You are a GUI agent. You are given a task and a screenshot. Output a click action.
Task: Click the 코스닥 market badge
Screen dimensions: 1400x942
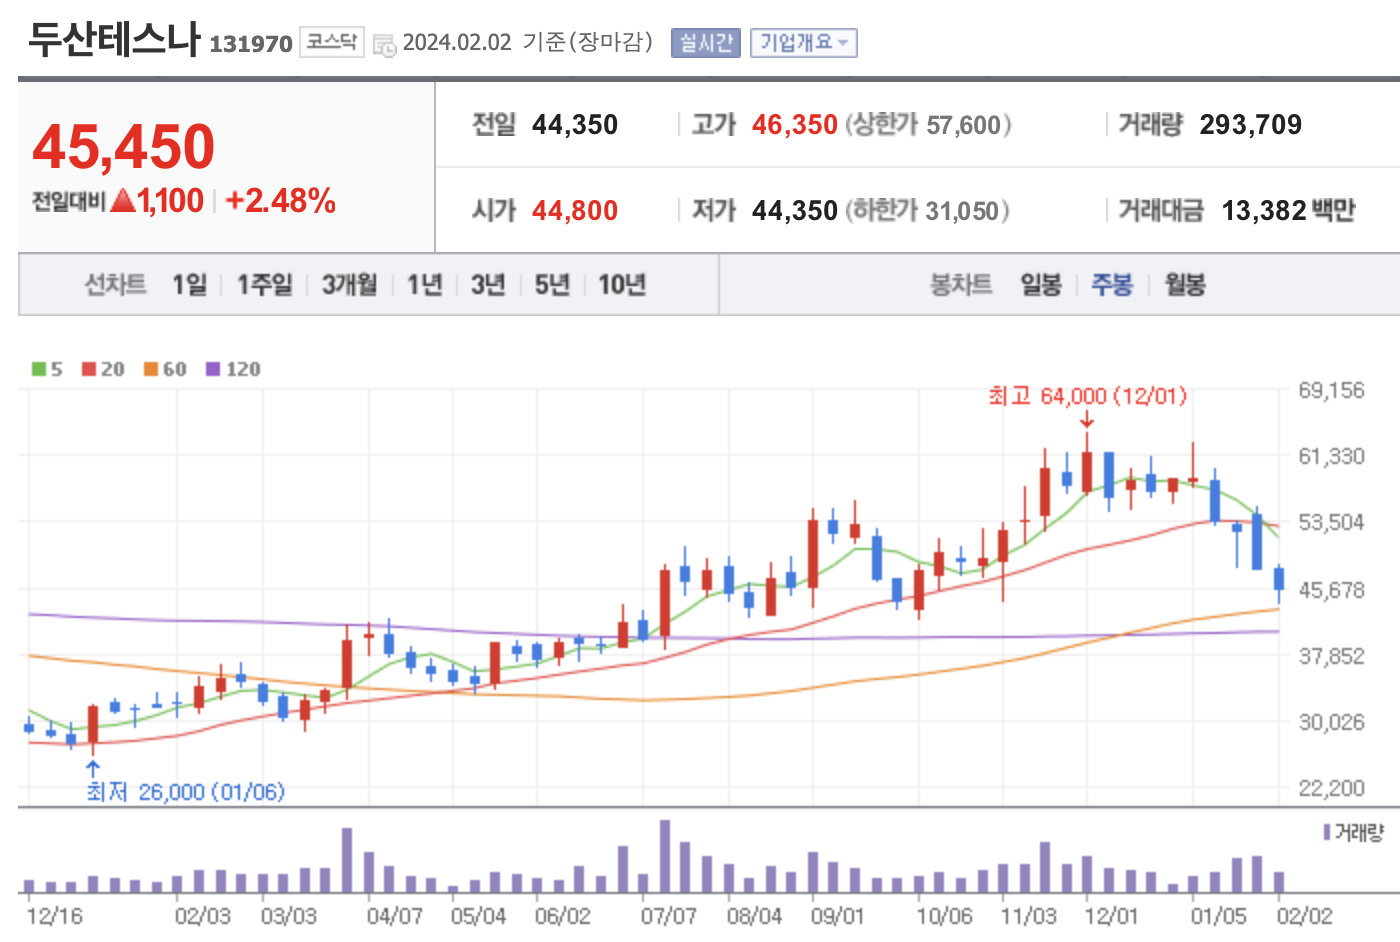332,42
